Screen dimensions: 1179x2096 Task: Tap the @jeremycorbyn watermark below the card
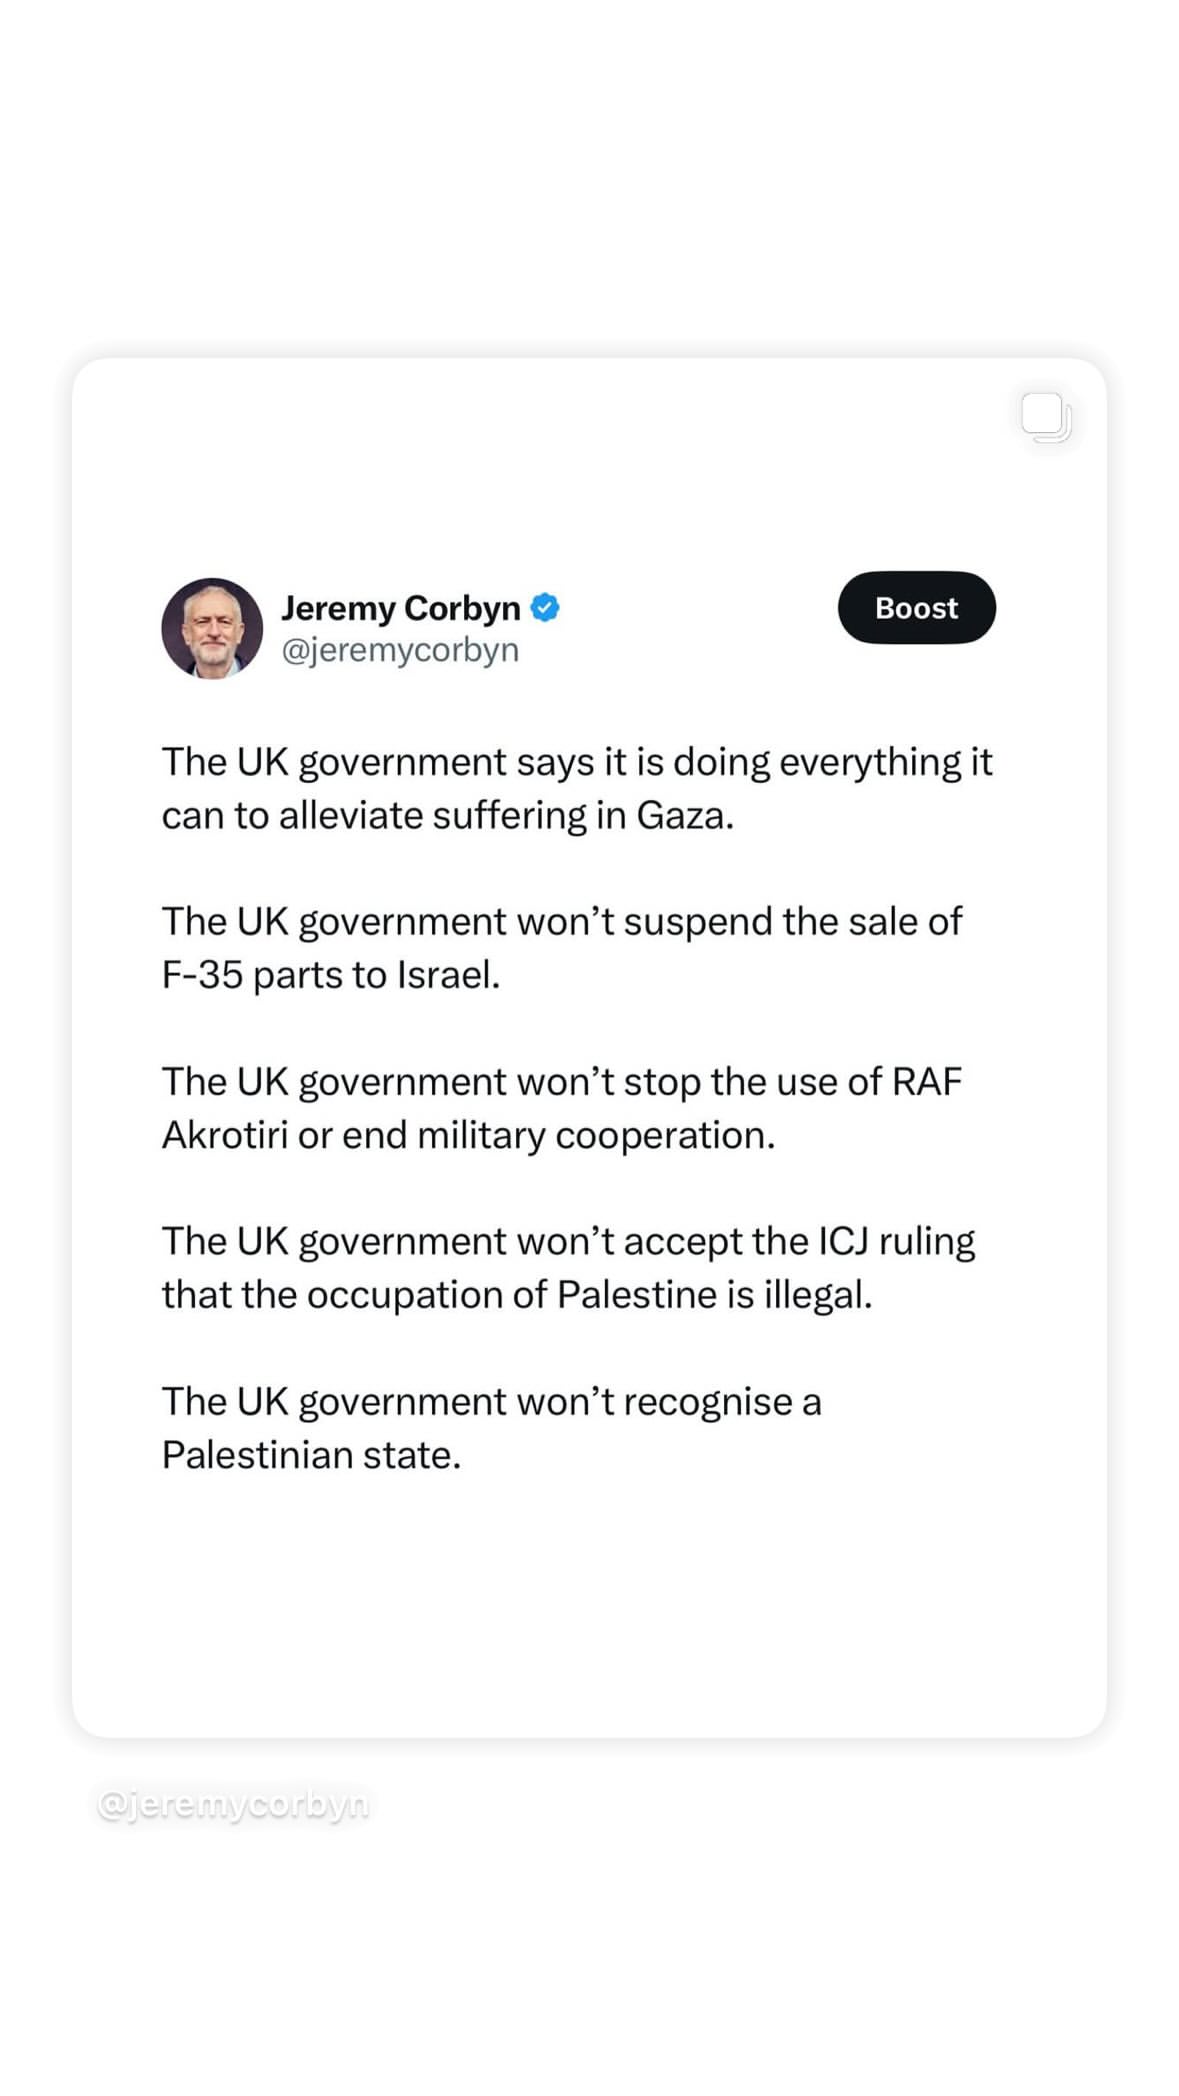(x=233, y=1804)
